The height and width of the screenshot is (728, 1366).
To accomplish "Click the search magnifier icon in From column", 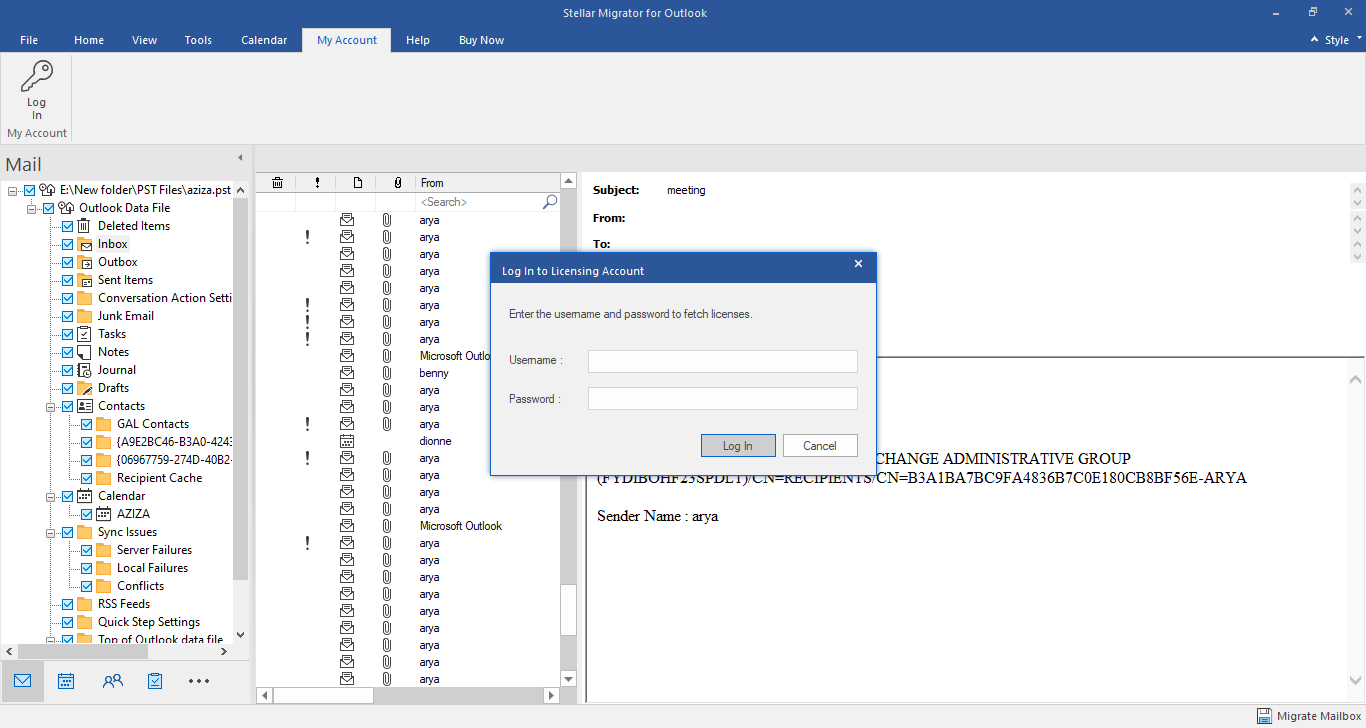I will click(x=549, y=202).
